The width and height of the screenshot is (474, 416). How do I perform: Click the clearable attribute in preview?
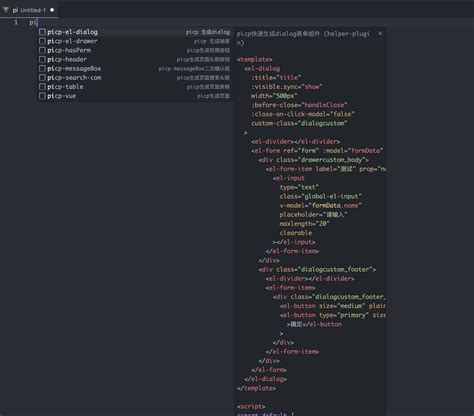[296, 233]
